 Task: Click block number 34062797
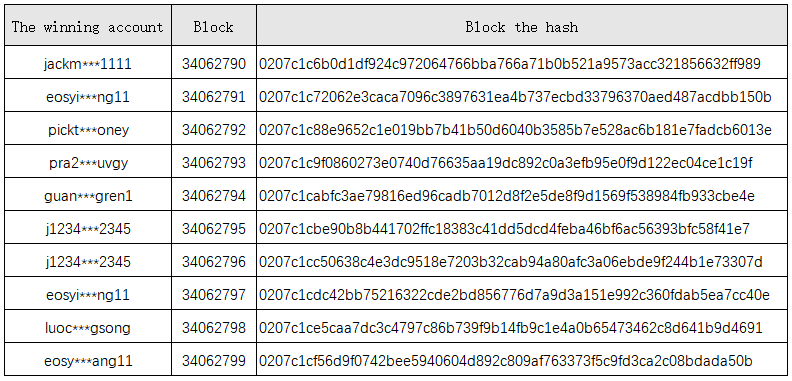tap(214, 294)
